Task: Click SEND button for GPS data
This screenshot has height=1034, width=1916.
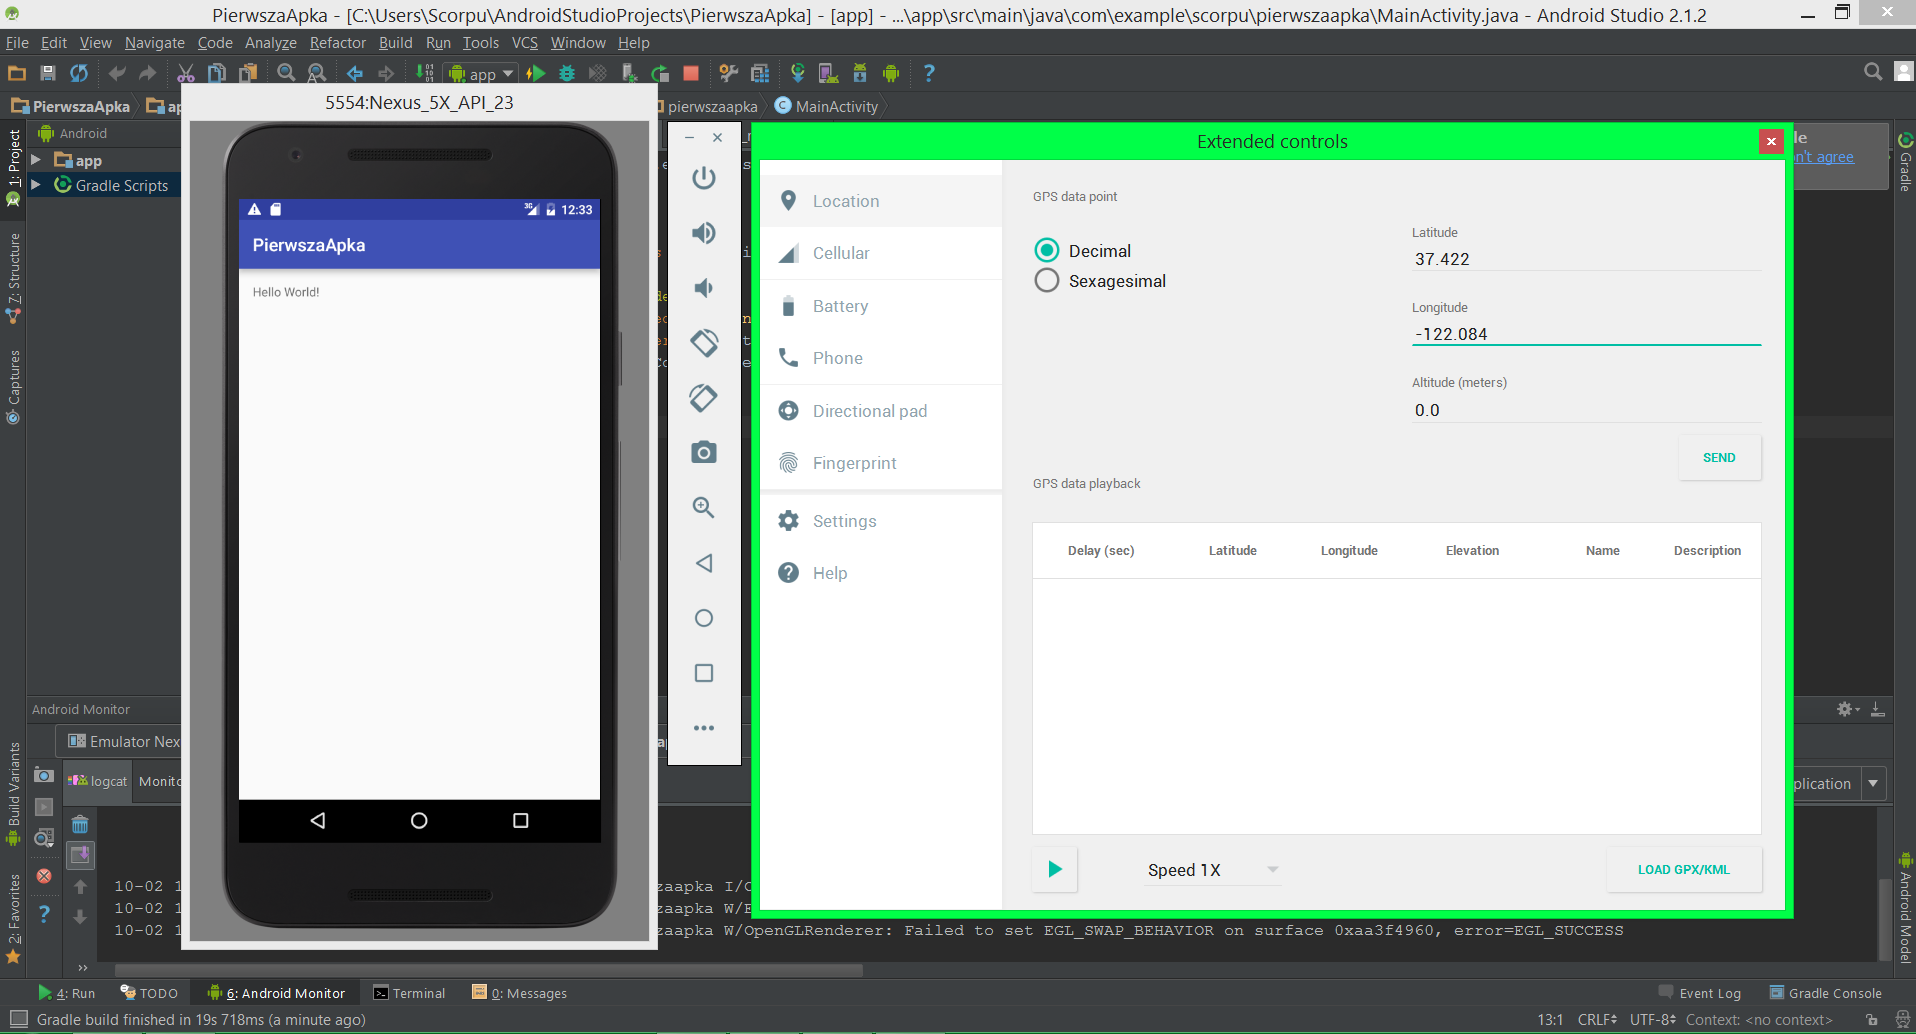Action: (1719, 458)
